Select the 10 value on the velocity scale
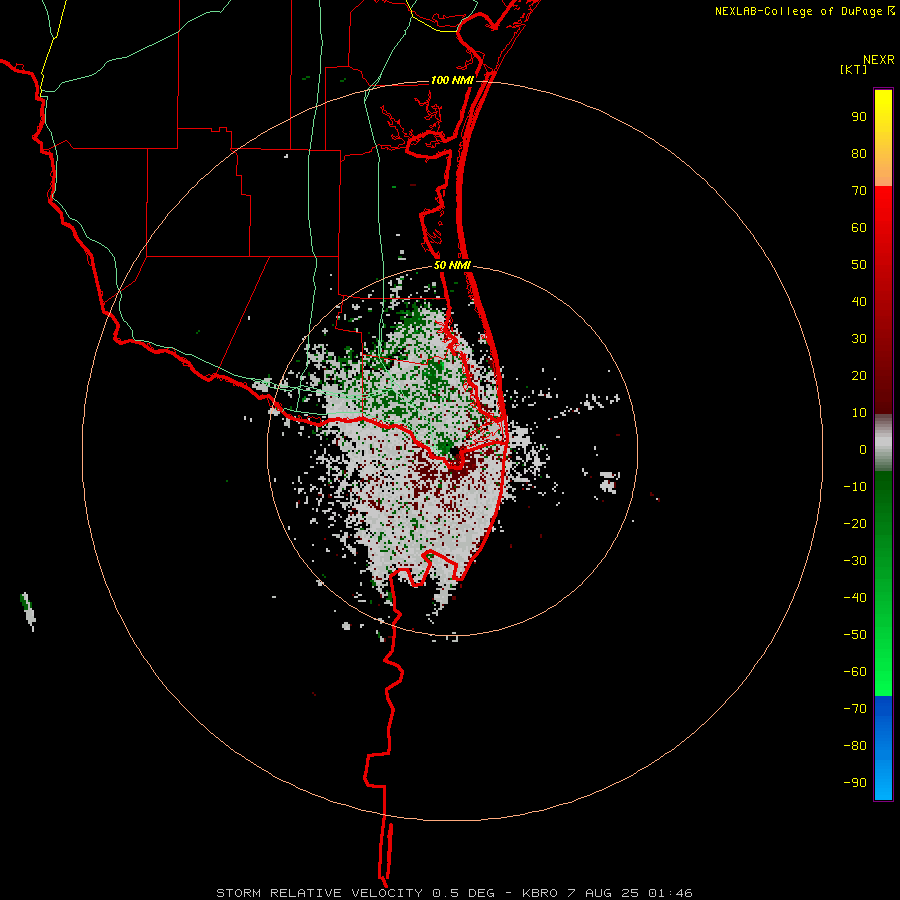The image size is (900, 900). [x=859, y=413]
